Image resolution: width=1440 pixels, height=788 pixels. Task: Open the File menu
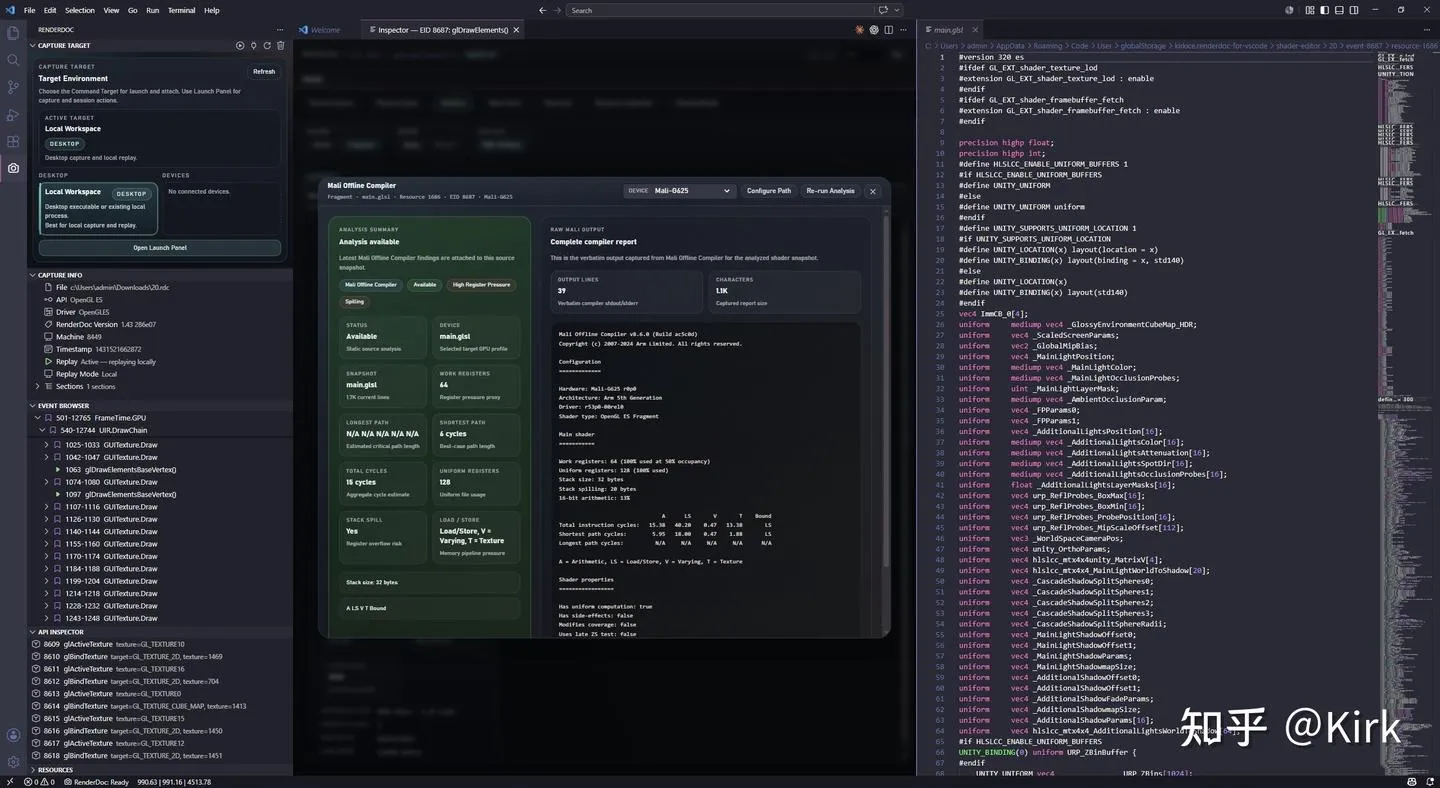click(x=29, y=10)
